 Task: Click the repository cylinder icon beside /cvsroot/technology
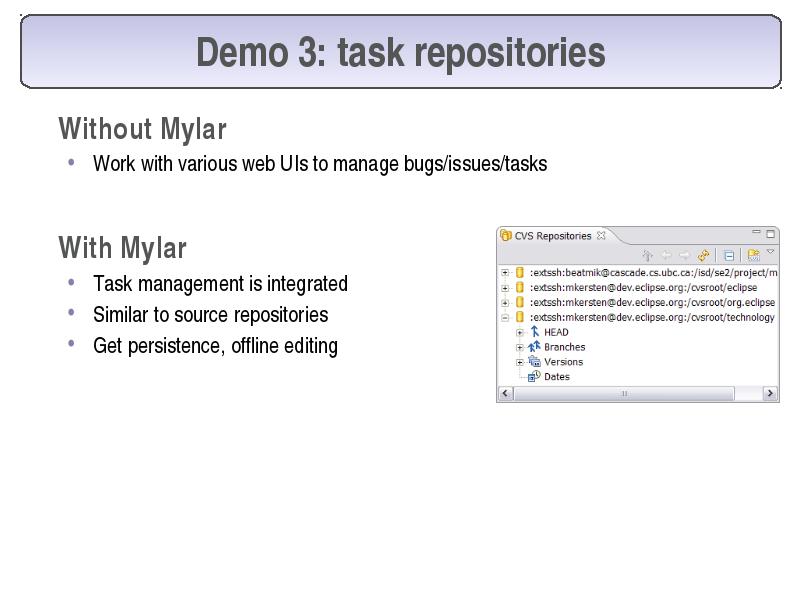[x=519, y=317]
